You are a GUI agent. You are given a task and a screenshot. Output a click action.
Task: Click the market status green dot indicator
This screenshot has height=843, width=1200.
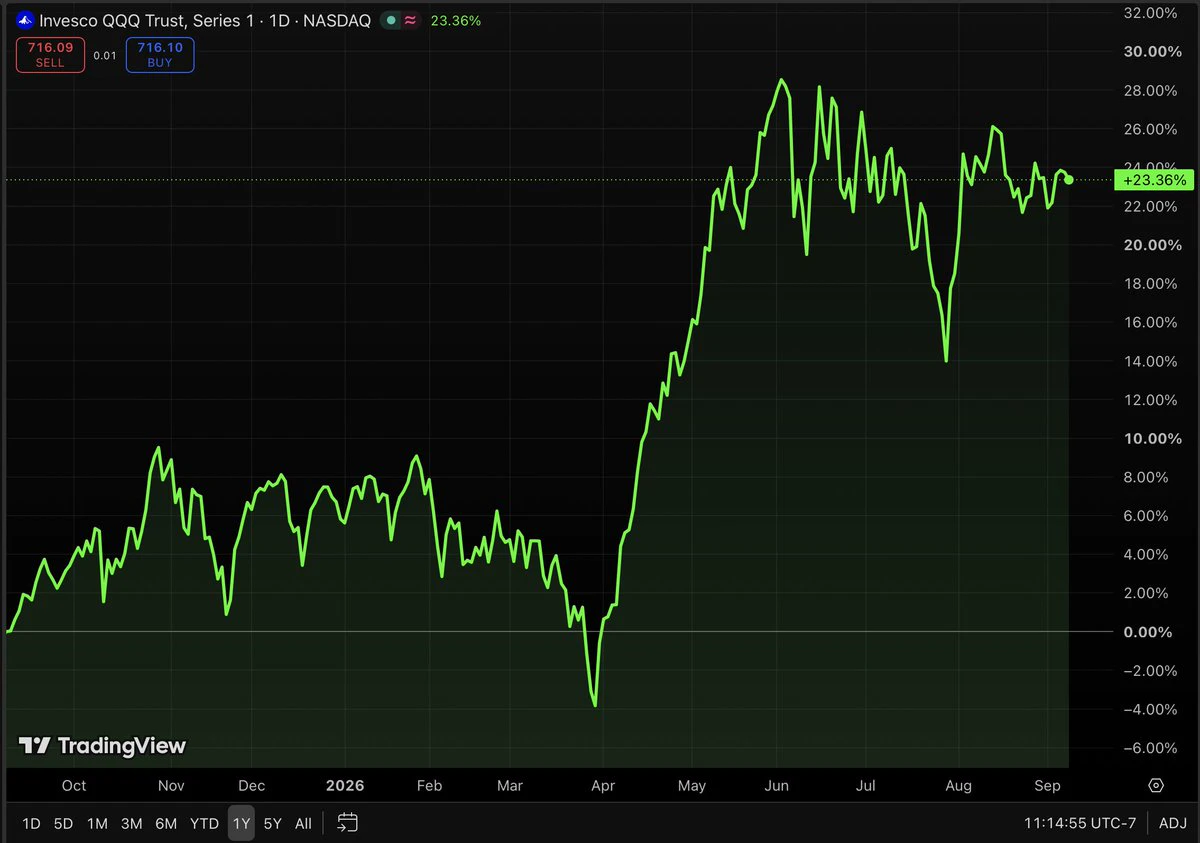click(x=391, y=20)
